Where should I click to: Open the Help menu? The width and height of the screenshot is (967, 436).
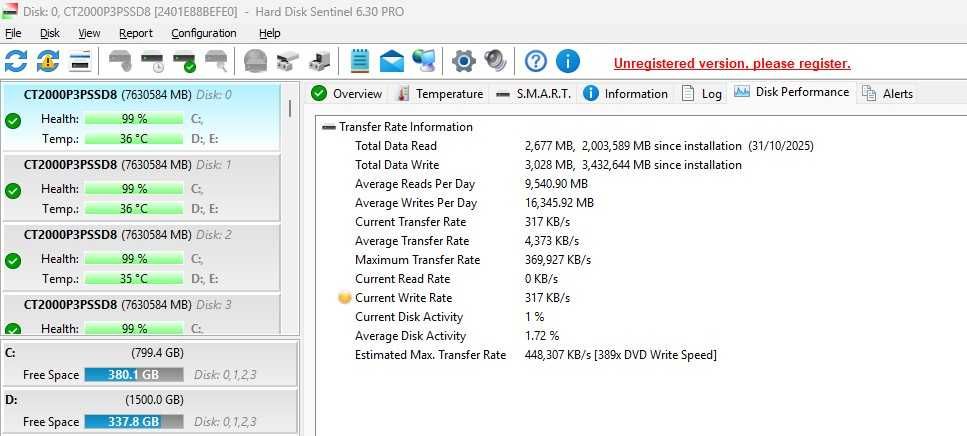pos(270,33)
